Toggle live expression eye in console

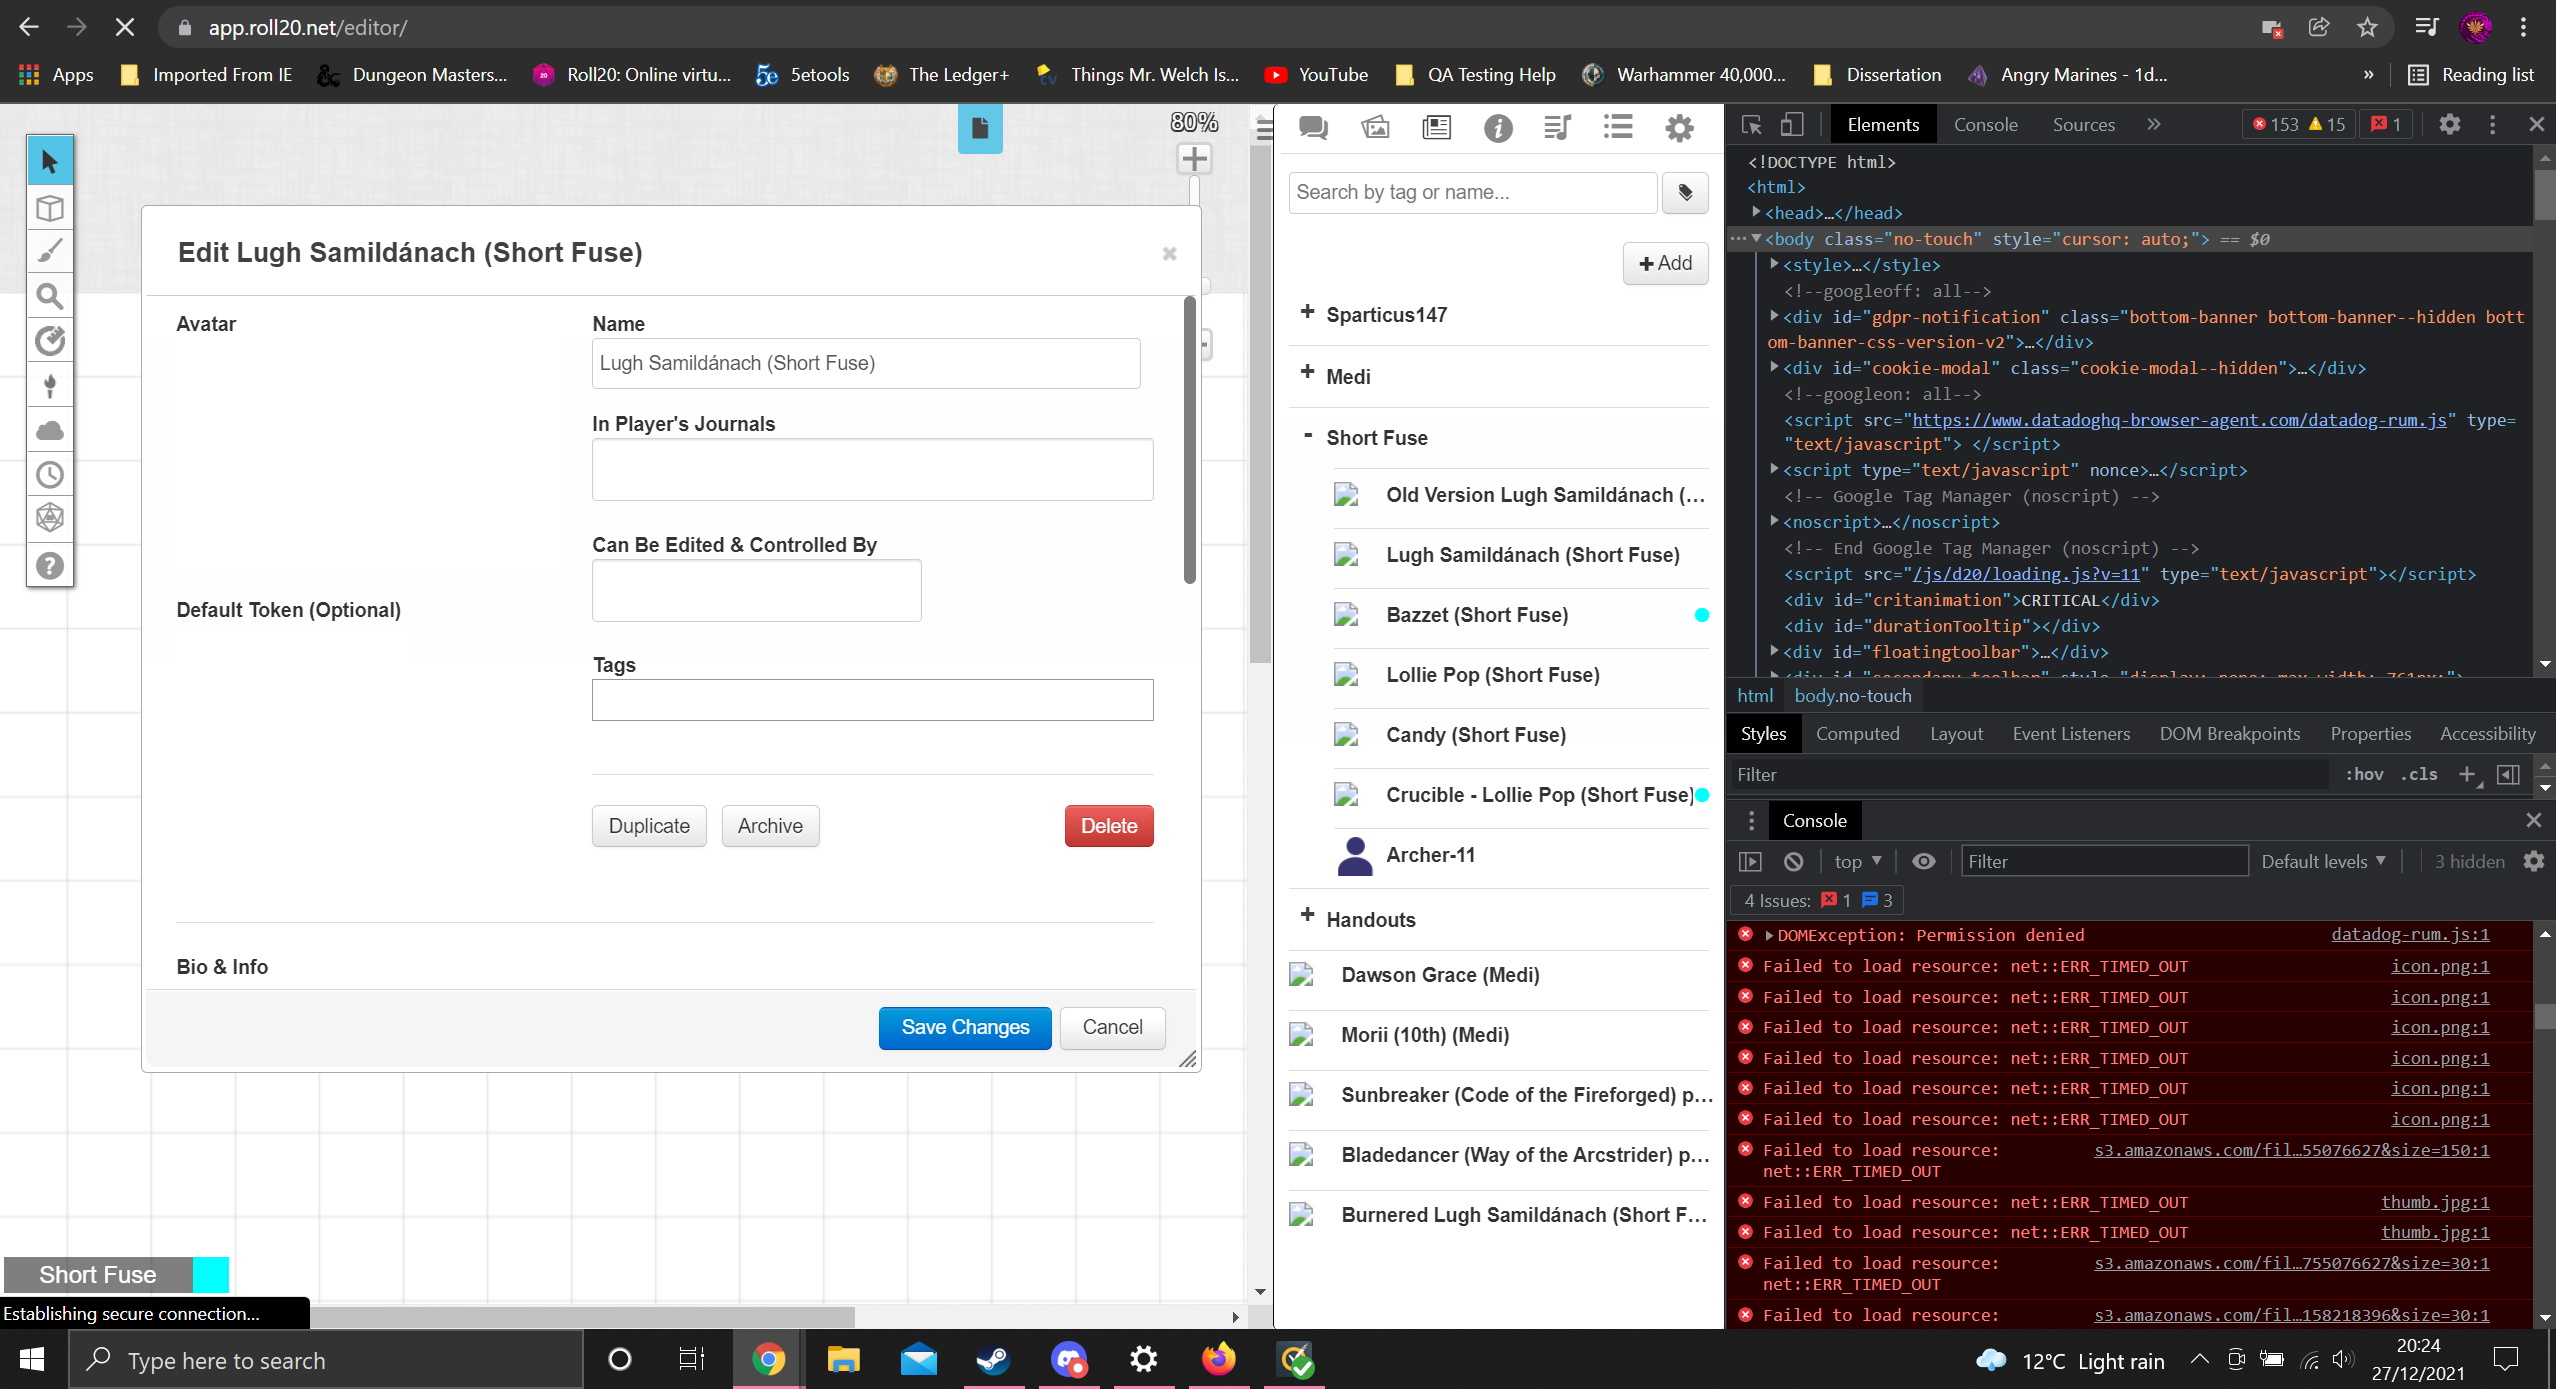point(1924,861)
